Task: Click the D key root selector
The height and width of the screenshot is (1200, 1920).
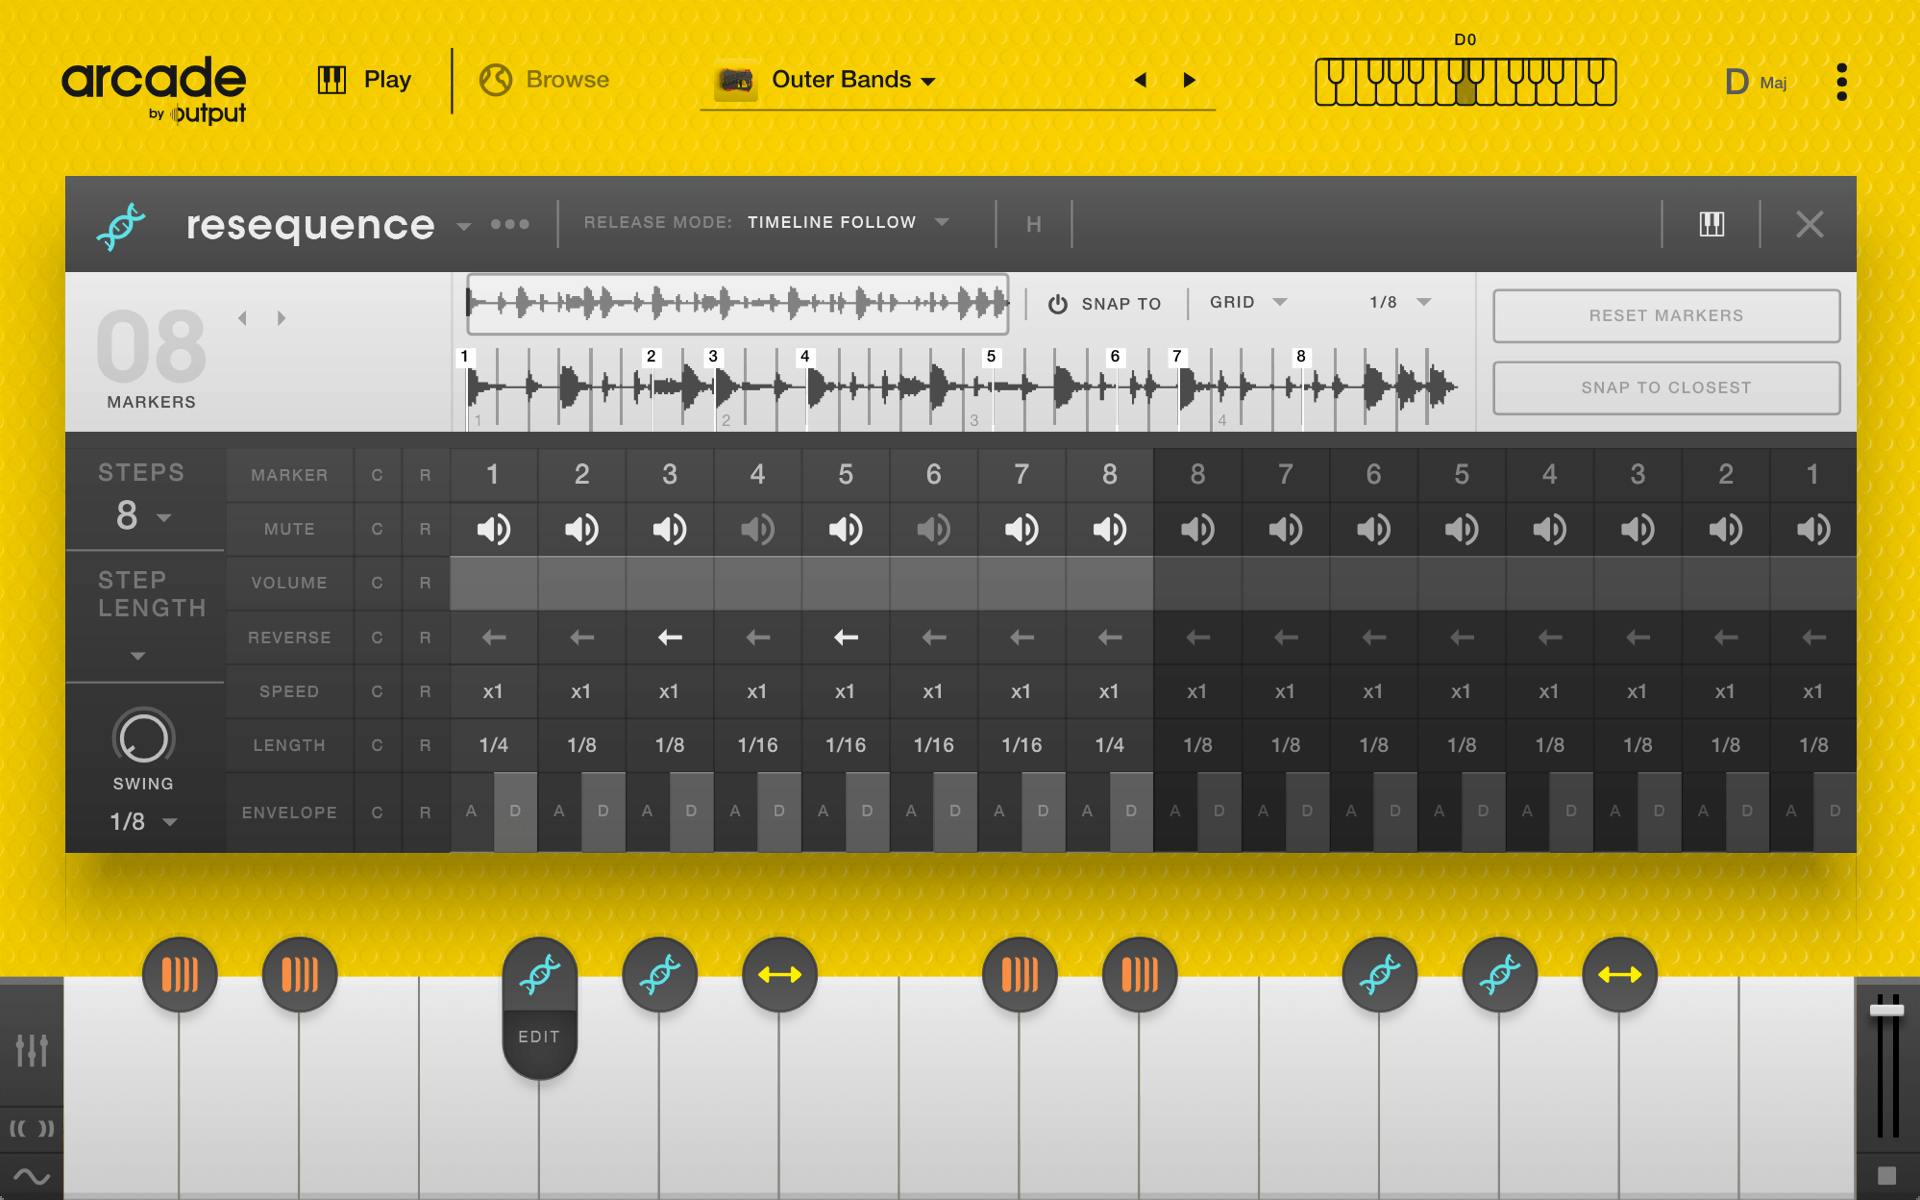Action: click(1737, 82)
